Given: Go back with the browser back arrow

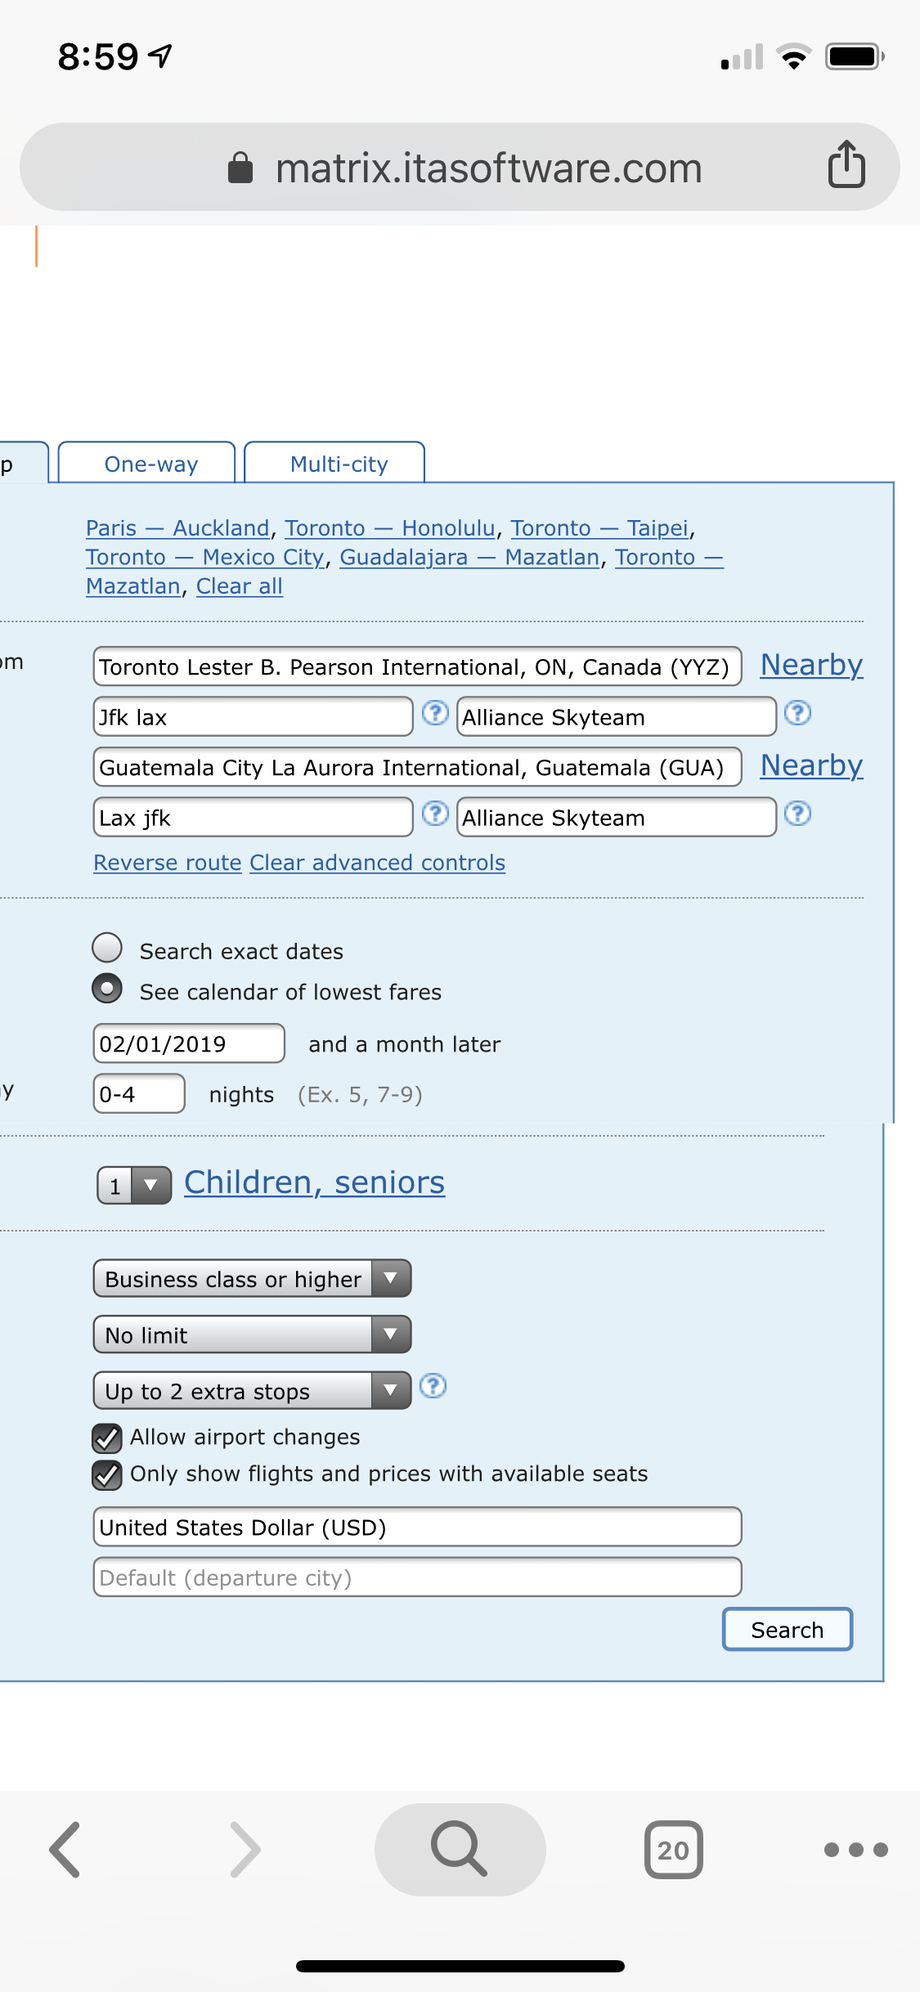Looking at the screenshot, I should point(66,1849).
